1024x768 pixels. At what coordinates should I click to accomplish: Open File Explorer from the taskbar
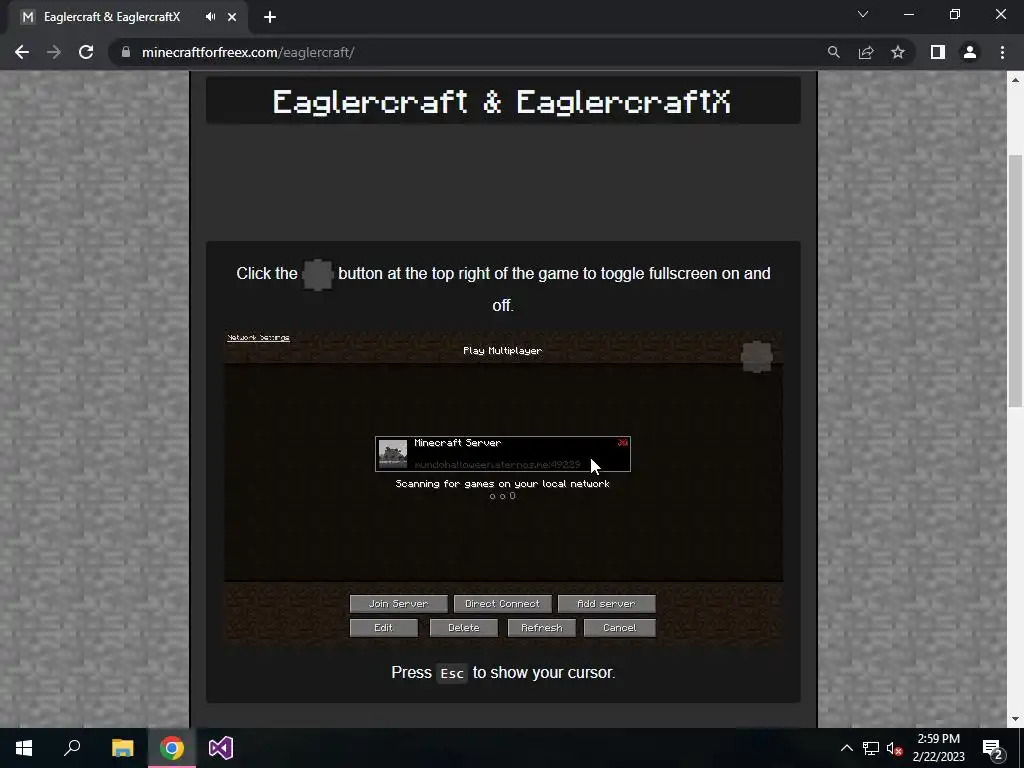[122, 748]
